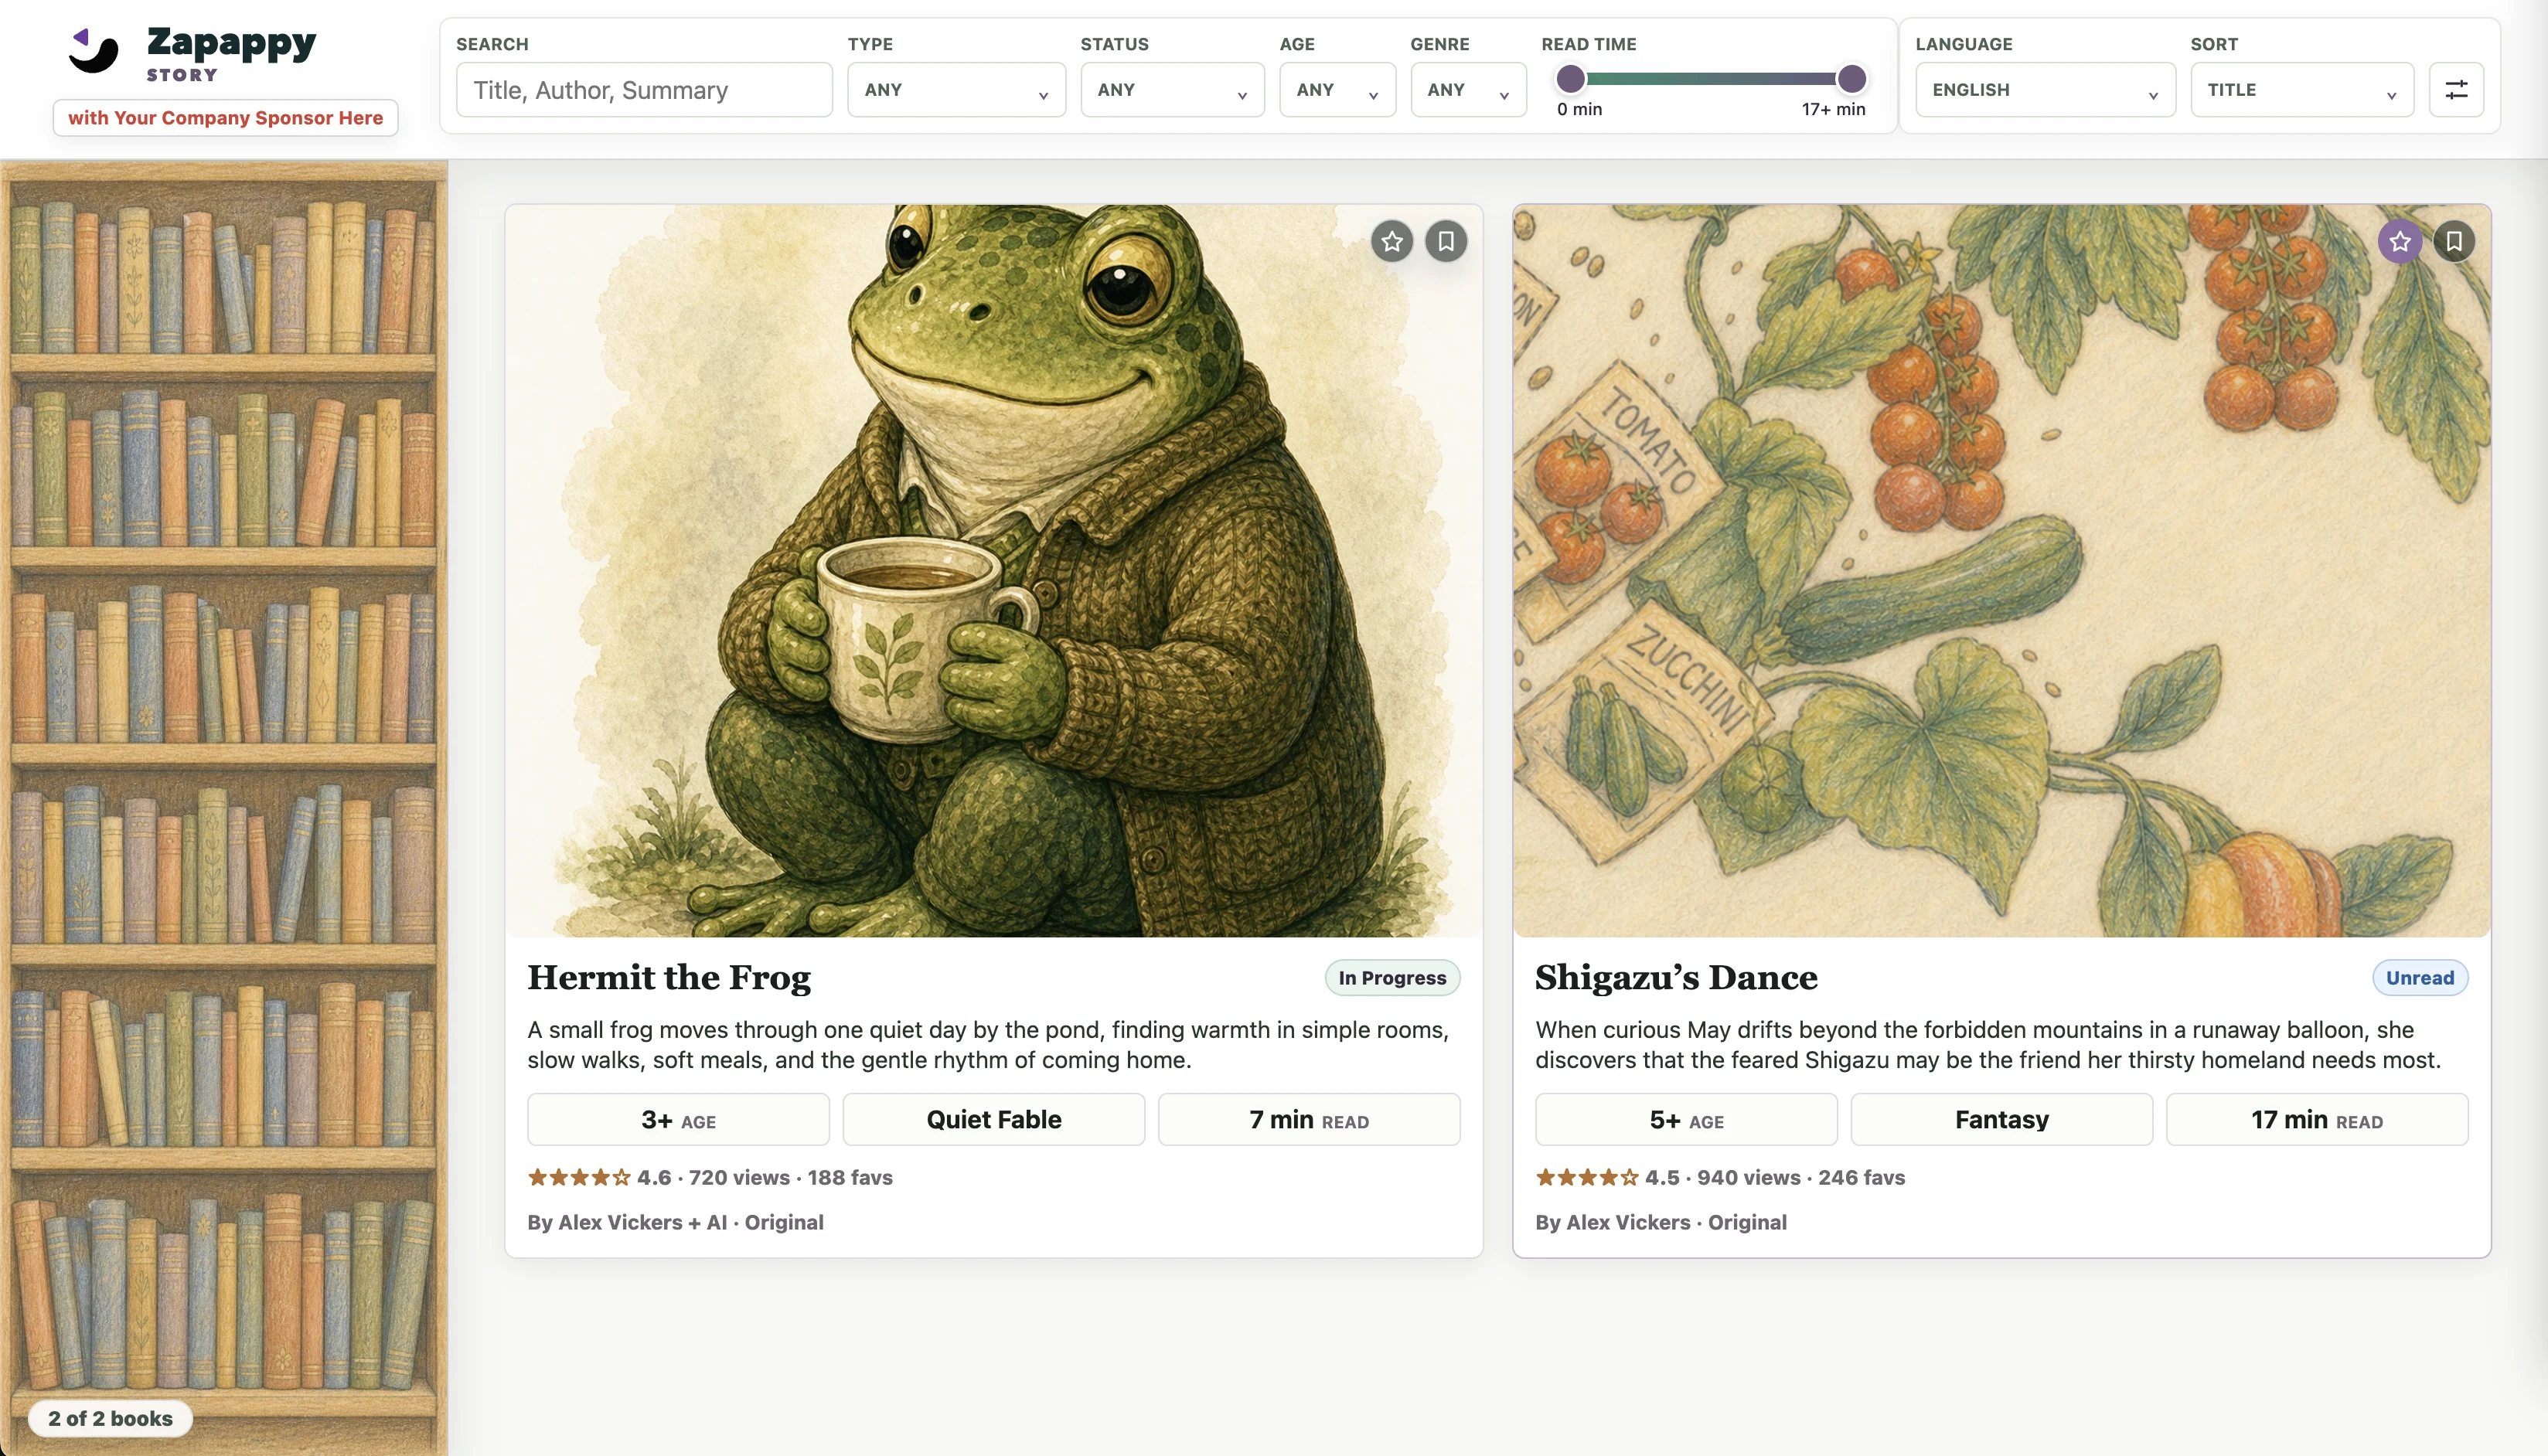Screen dimensions: 2548x1456
Task: Expand the Genre filter dropdown
Action: pos(1468,90)
